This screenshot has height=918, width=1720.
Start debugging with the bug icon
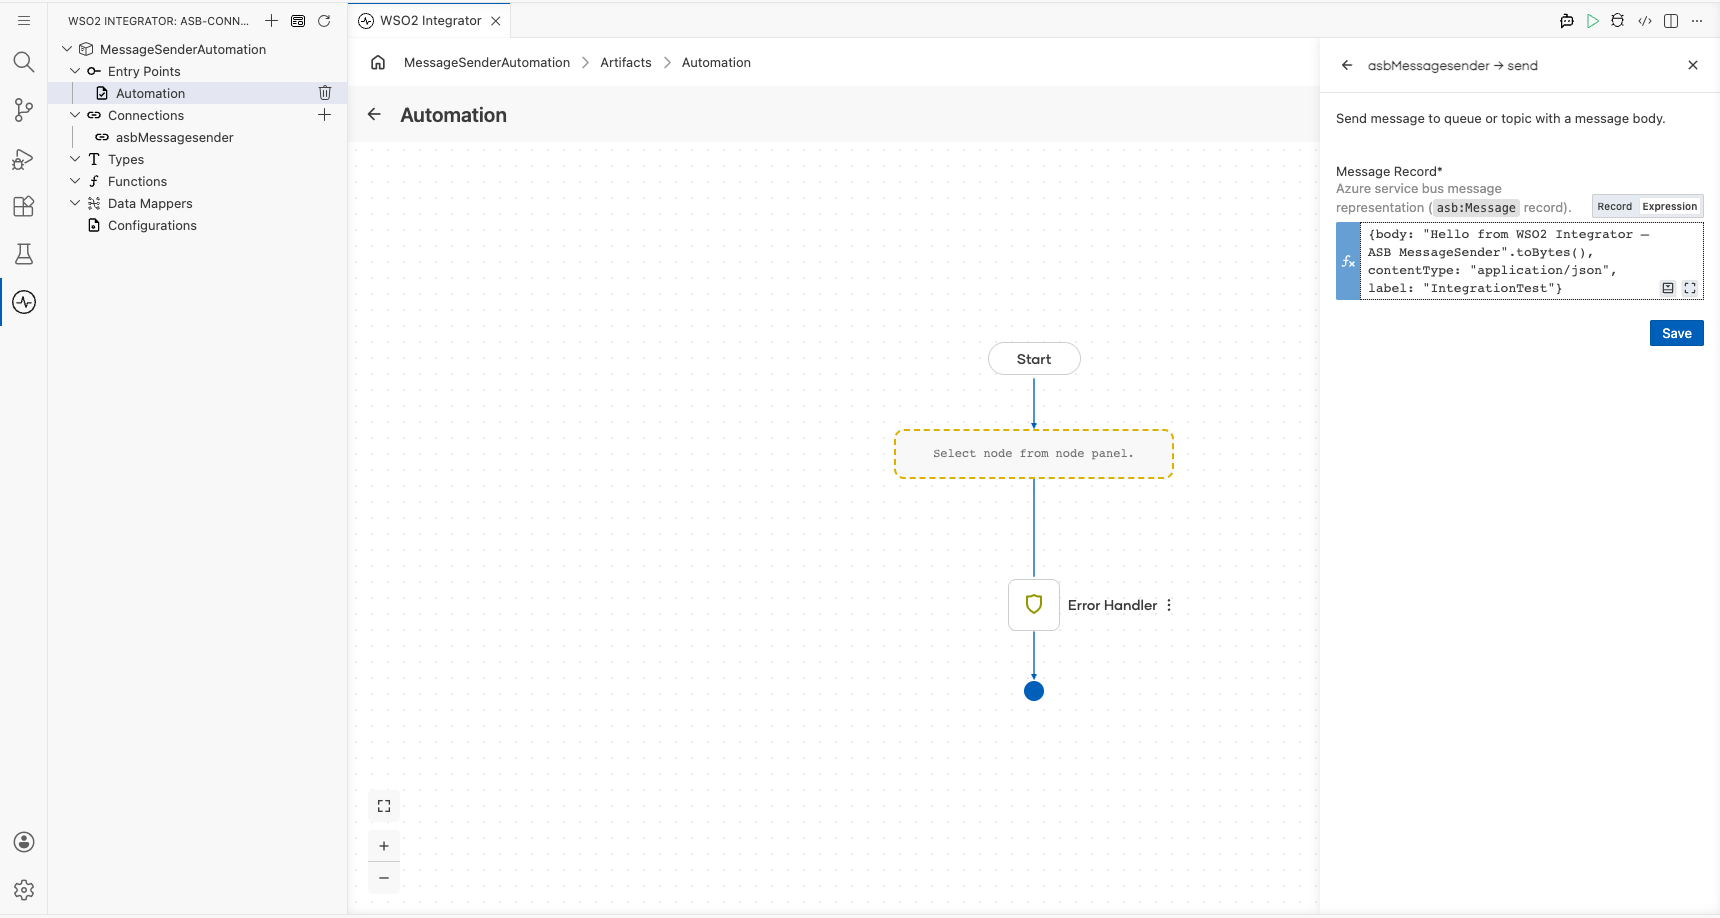coord(1618,20)
